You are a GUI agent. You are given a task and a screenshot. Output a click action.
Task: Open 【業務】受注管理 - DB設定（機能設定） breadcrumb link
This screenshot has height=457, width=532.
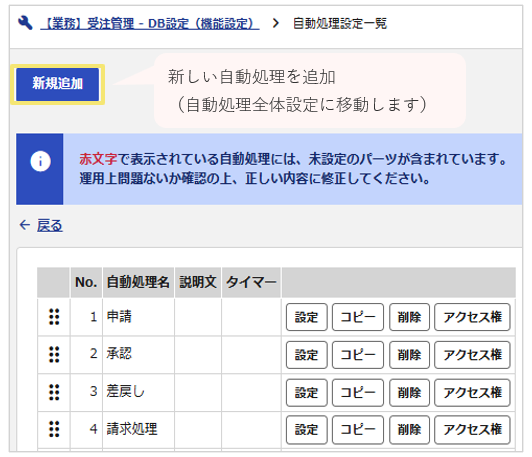(150, 23)
